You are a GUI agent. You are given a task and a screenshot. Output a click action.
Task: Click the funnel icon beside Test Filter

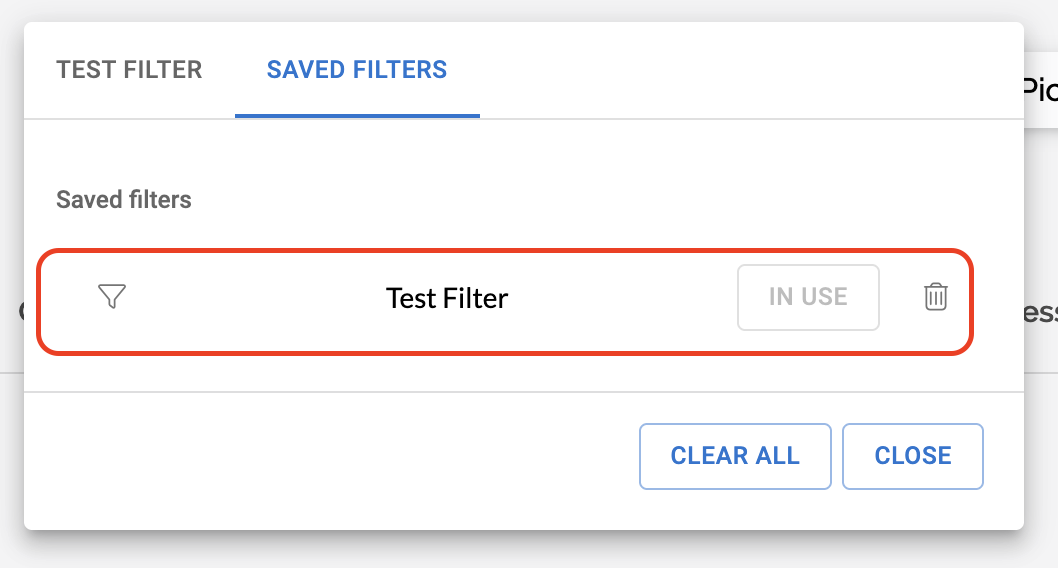[112, 297]
